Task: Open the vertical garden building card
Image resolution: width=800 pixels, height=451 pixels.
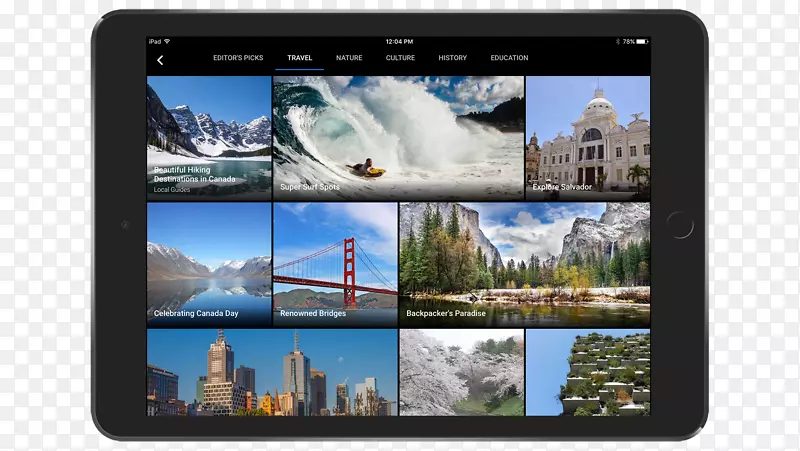Action: point(588,372)
